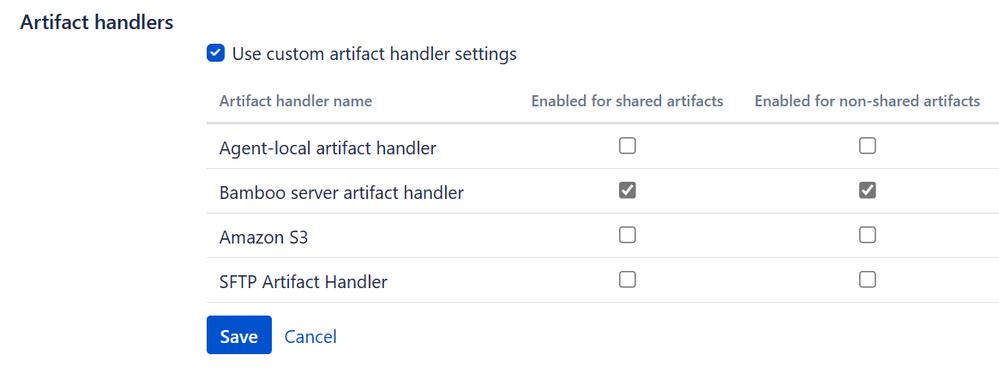
Task: Disable Bamboo server handler for non-shared artifacts
Action: point(867,190)
